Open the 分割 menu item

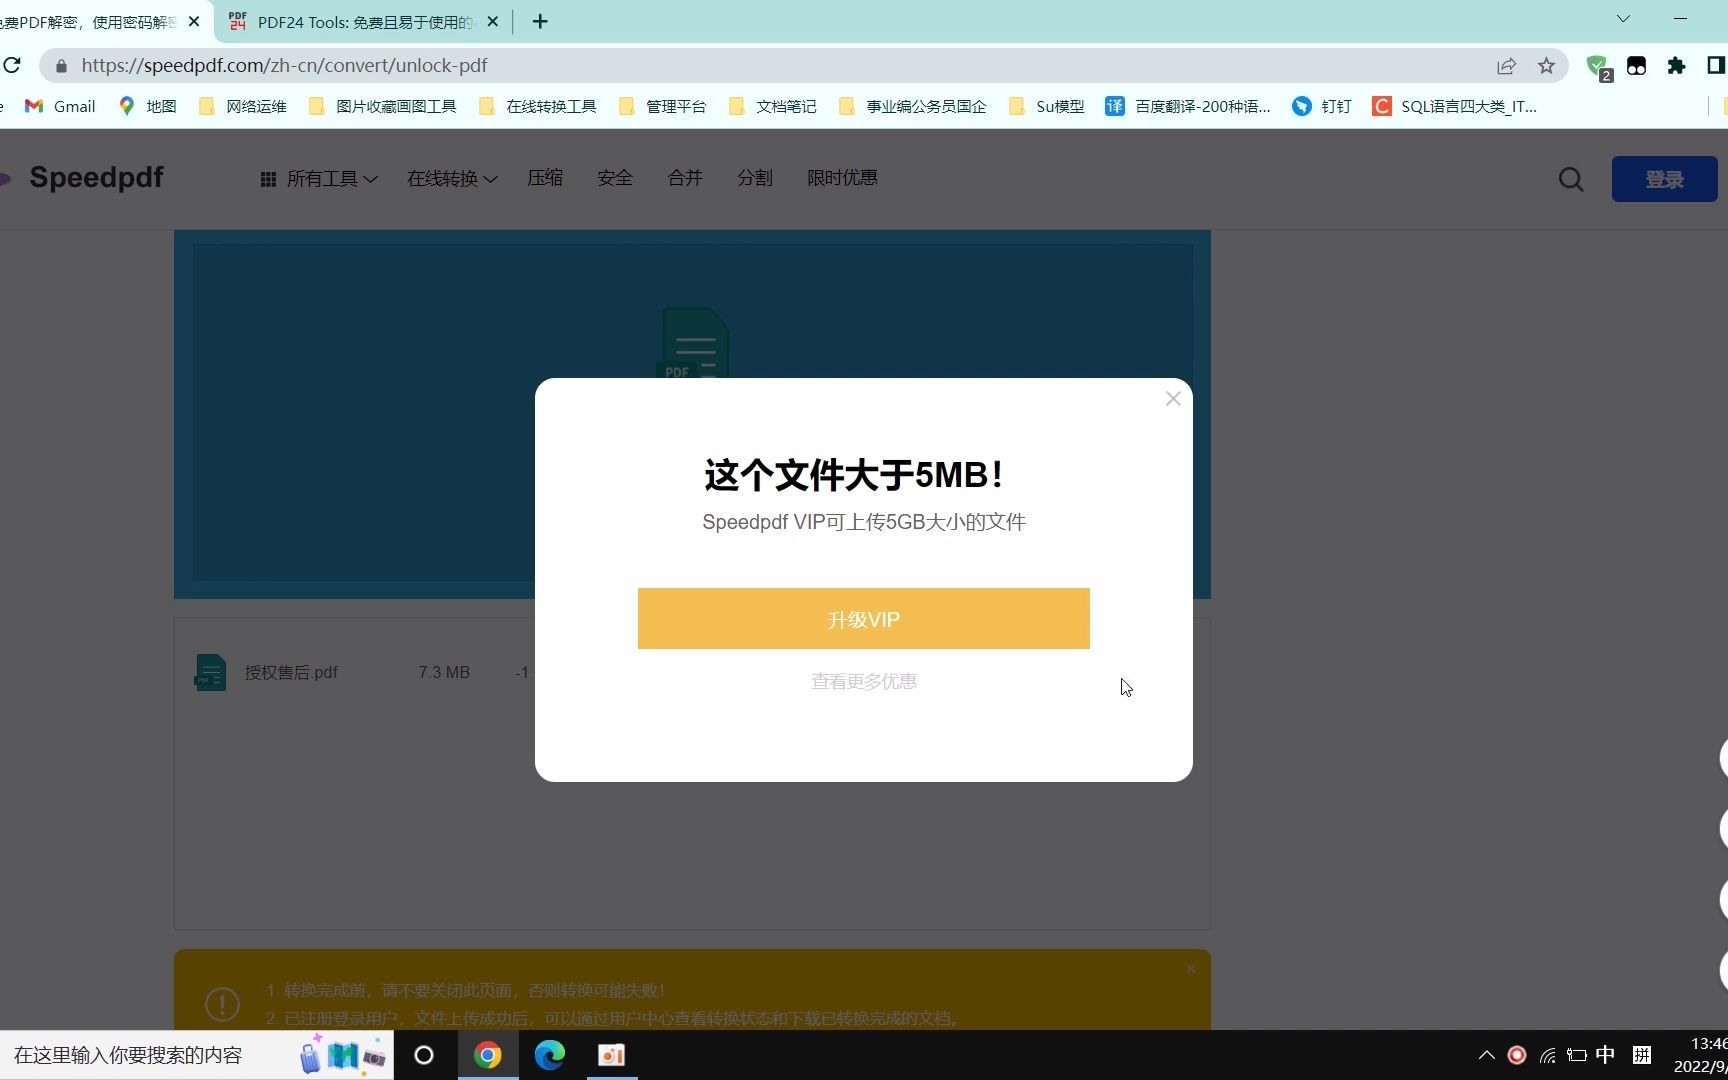point(755,178)
